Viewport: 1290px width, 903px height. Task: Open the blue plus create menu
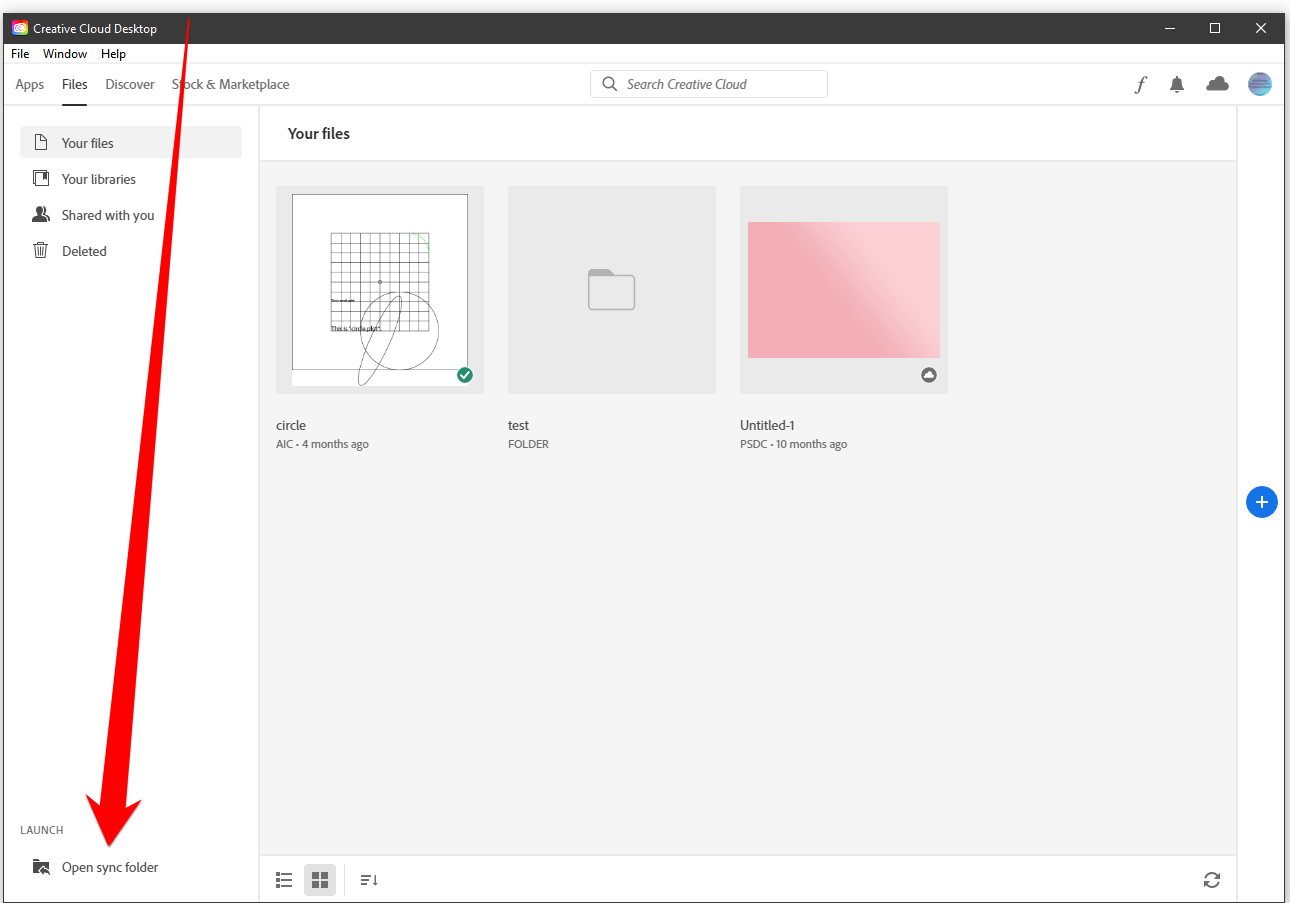1261,502
